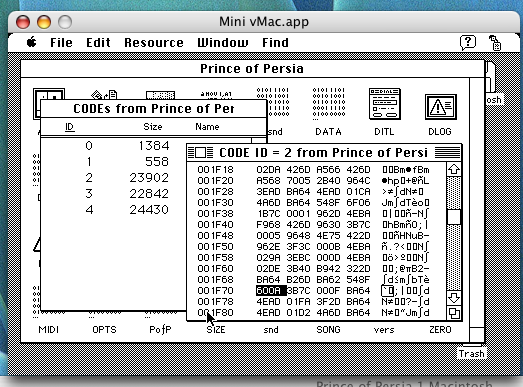Select the SIZE resource type label
This screenshot has height=387, width=523.
coord(216,330)
